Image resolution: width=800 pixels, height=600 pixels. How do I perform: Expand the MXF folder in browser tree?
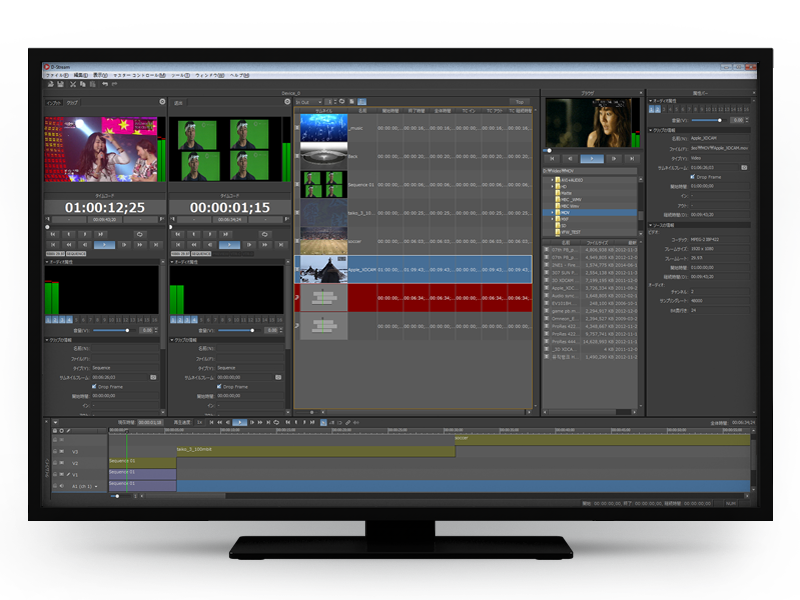tap(553, 219)
